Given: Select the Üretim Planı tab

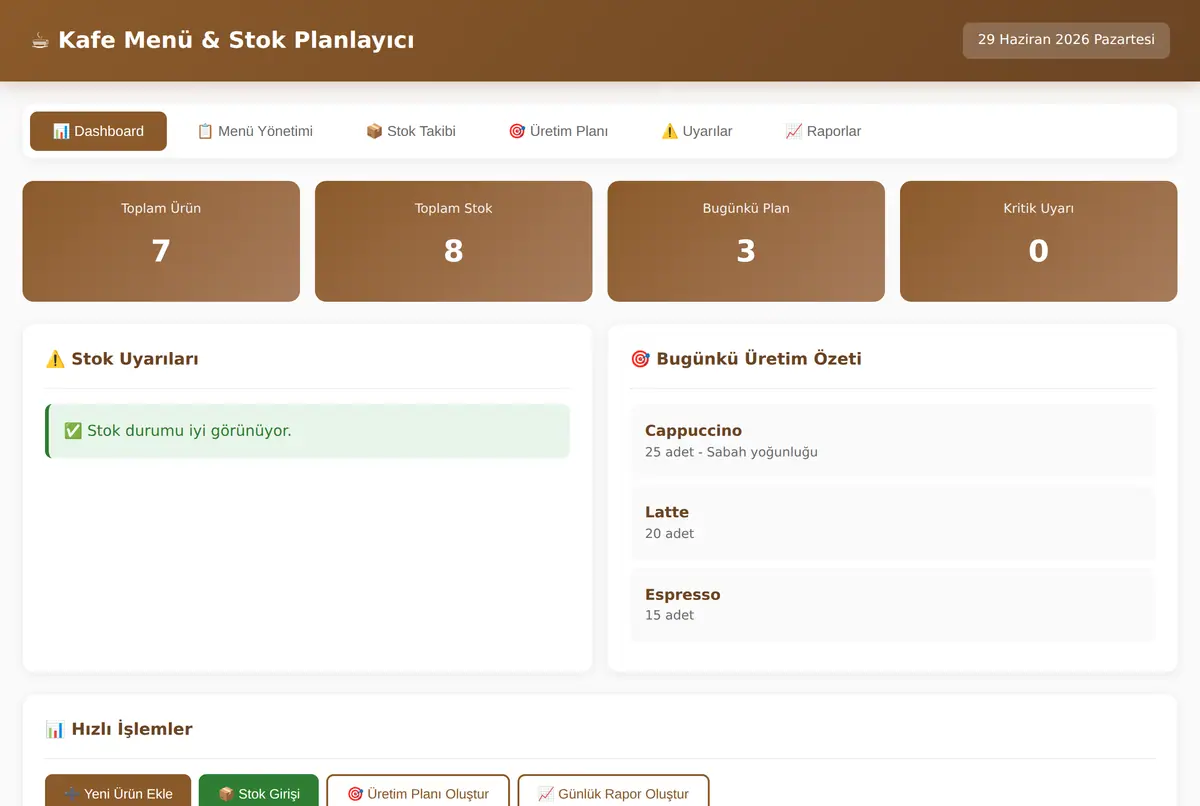Looking at the screenshot, I should click(x=558, y=131).
